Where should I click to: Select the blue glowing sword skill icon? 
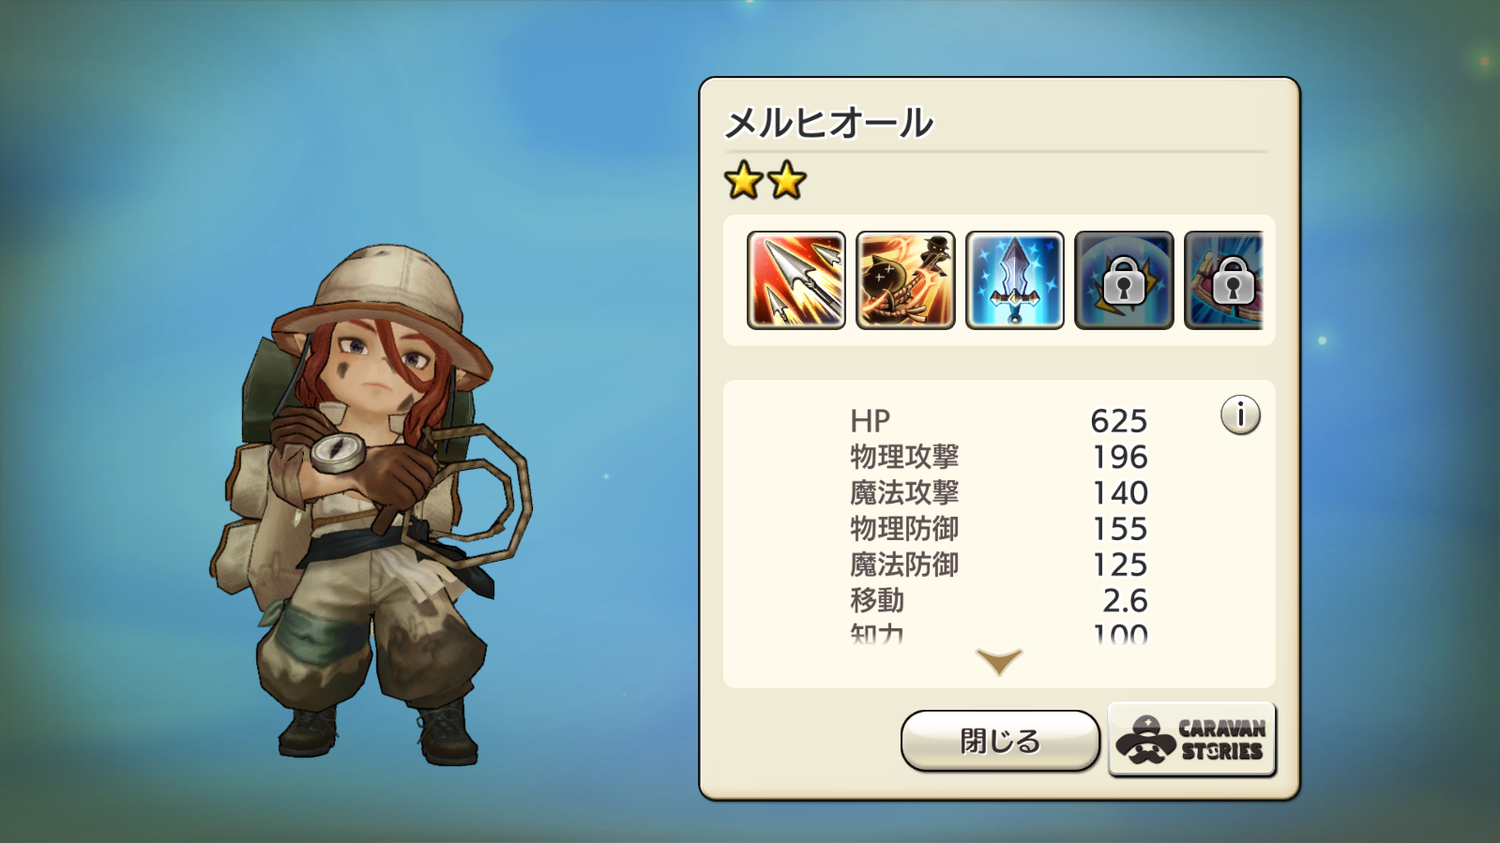click(x=1014, y=280)
